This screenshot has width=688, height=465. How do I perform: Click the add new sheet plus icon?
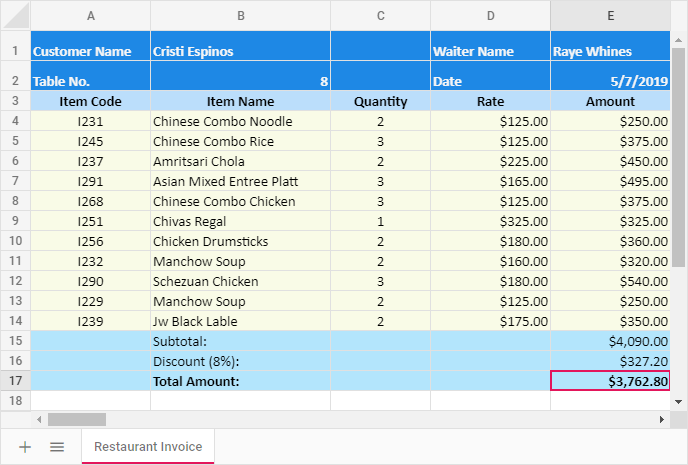click(25, 447)
